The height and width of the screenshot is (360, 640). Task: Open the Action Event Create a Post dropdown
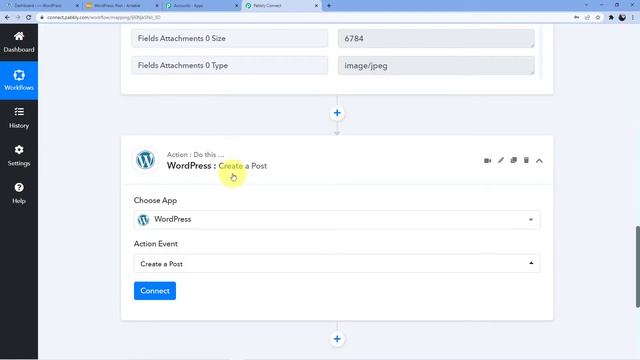point(337,264)
